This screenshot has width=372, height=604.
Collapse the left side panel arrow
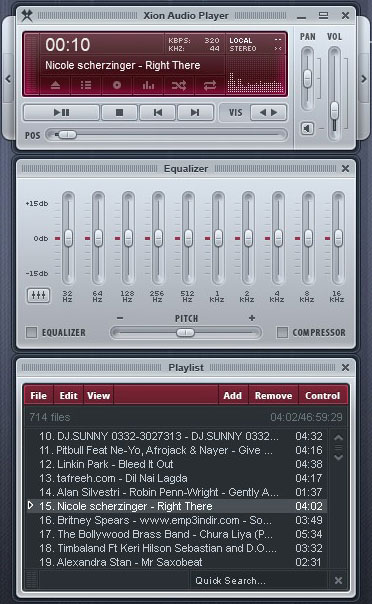[x=8, y=79]
